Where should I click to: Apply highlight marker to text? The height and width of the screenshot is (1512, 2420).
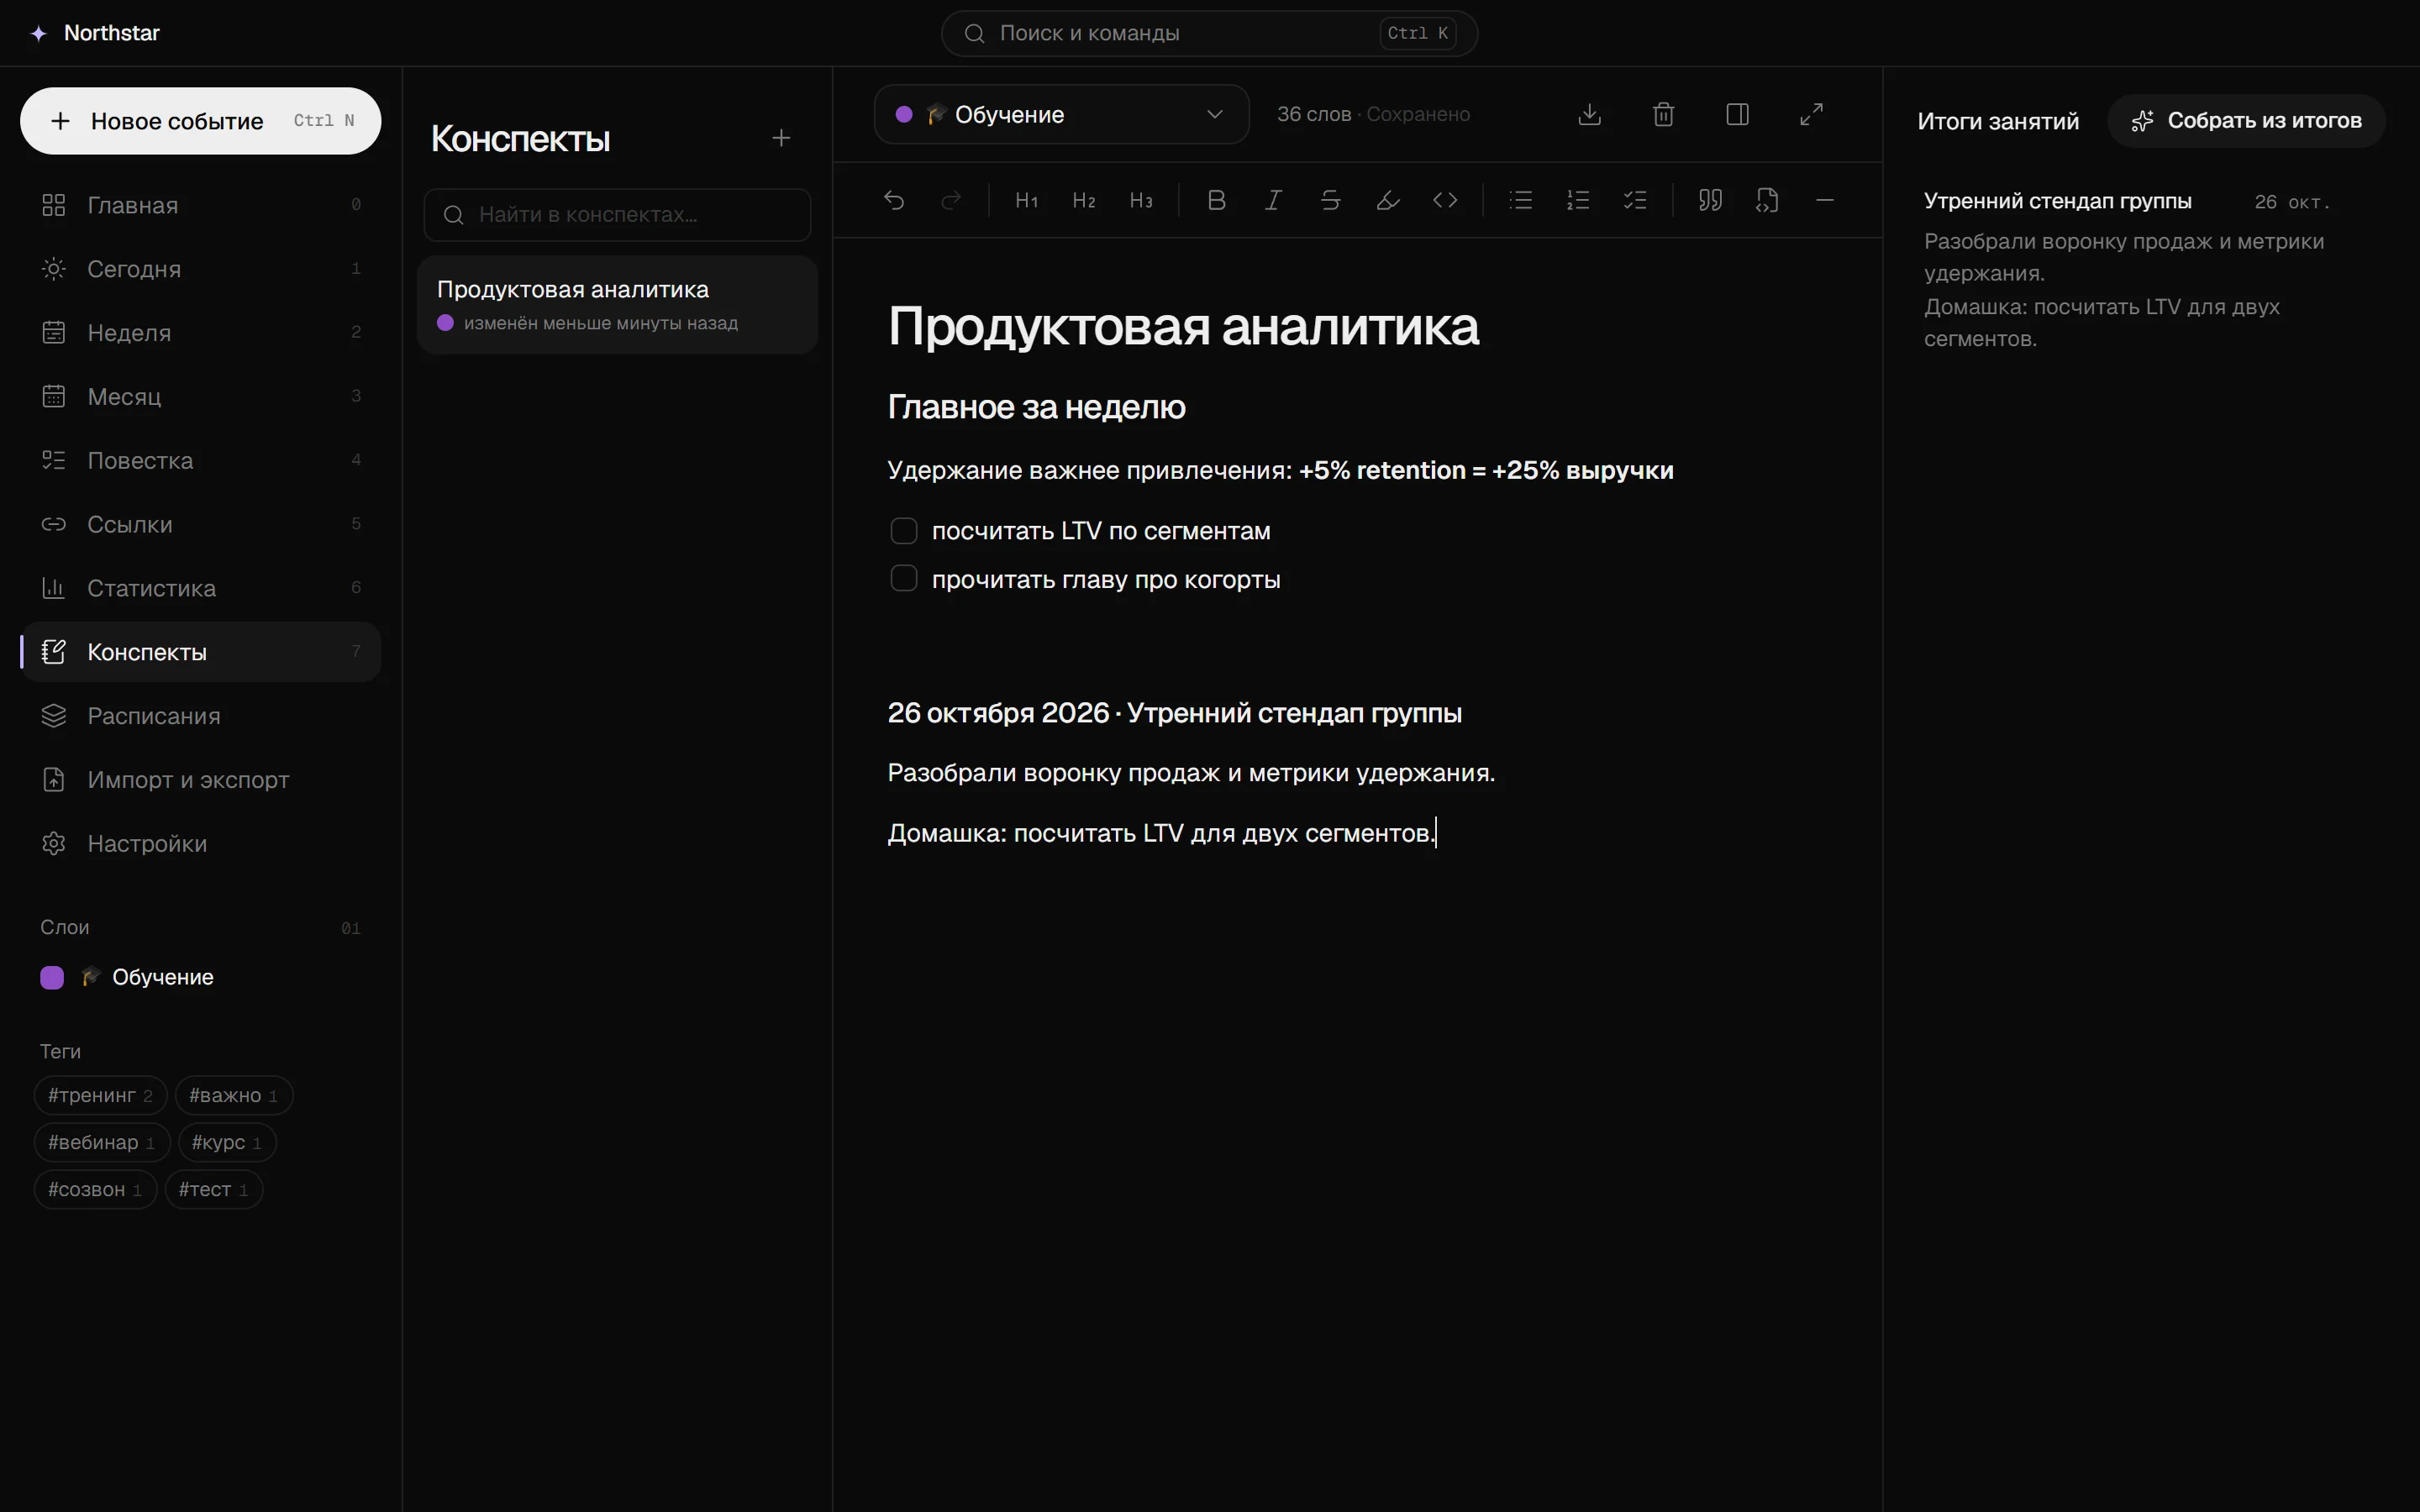tap(1387, 200)
